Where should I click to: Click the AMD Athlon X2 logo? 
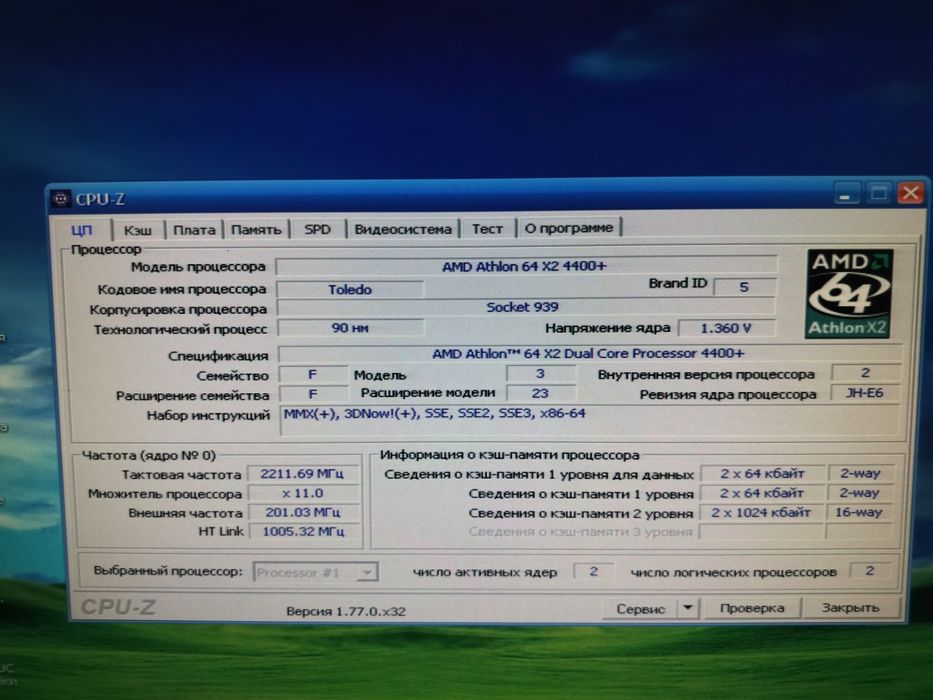click(x=849, y=293)
